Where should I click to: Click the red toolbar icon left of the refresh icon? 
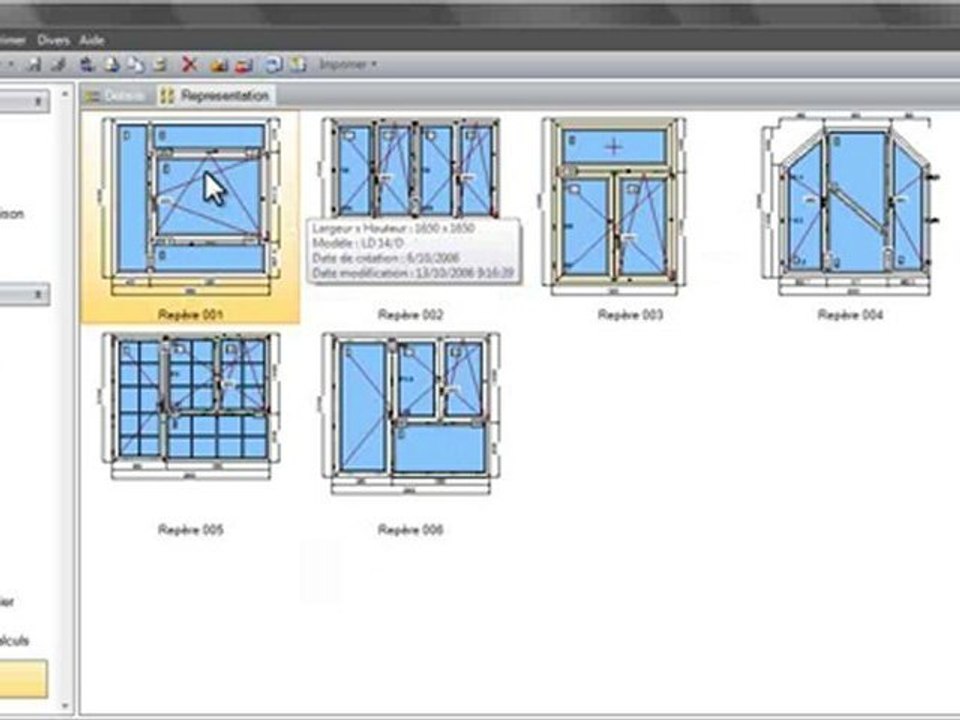pos(244,64)
